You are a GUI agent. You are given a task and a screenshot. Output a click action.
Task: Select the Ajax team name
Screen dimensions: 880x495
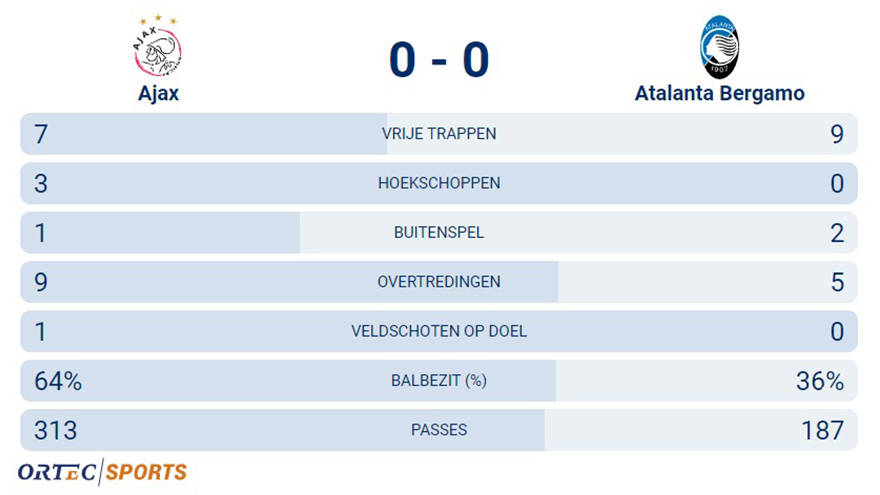coord(158,93)
